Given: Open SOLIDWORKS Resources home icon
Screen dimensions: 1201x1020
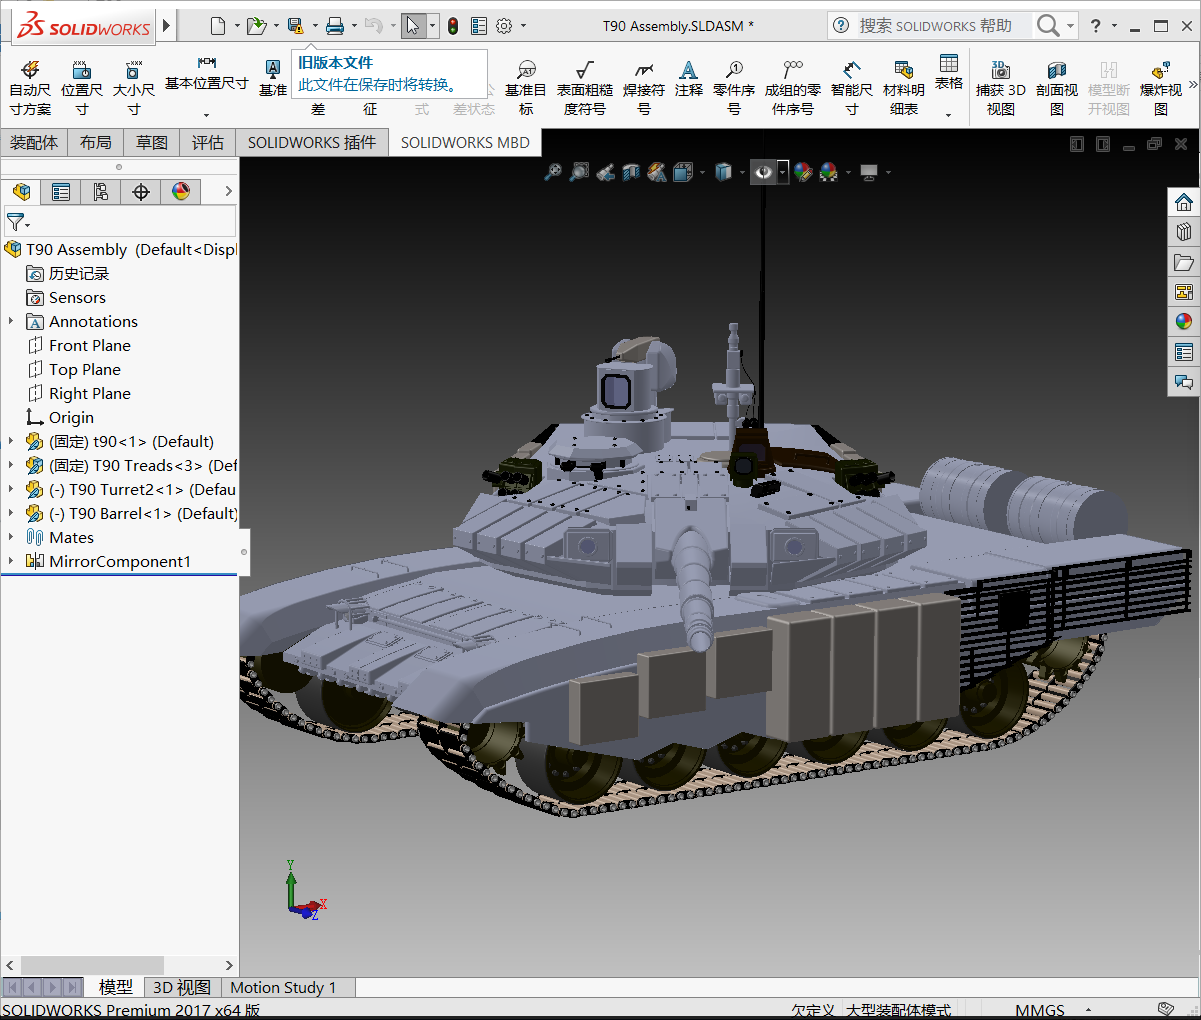Looking at the screenshot, I should (x=1184, y=202).
